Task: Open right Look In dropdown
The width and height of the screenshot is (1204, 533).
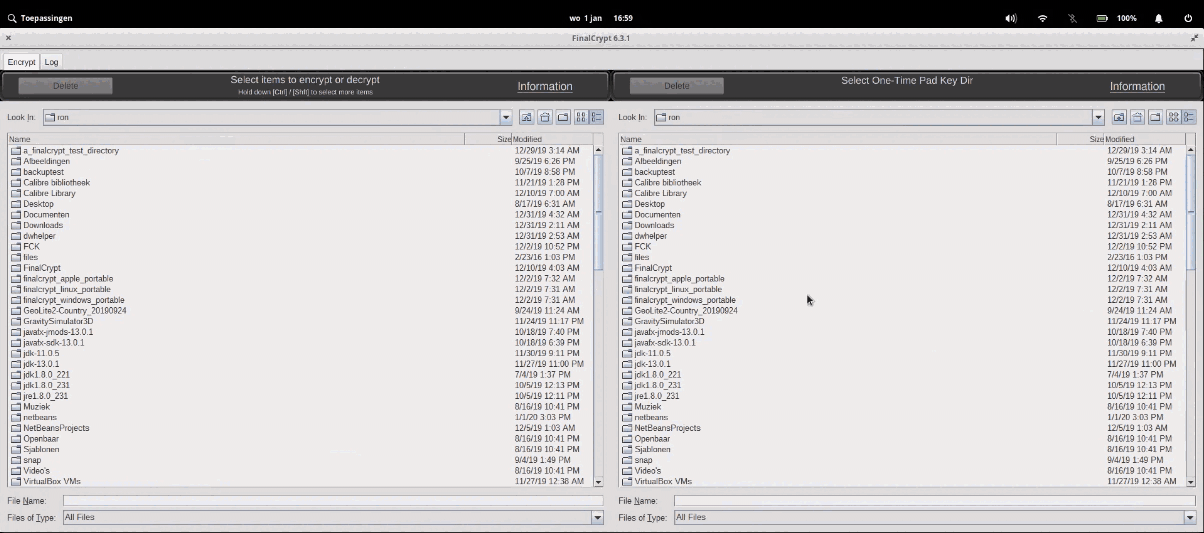Action: [1098, 117]
